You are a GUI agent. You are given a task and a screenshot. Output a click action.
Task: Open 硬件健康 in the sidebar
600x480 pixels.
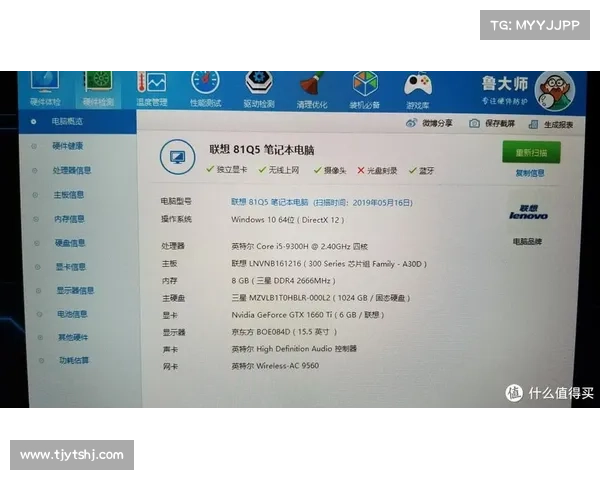pyautogui.click(x=67, y=146)
